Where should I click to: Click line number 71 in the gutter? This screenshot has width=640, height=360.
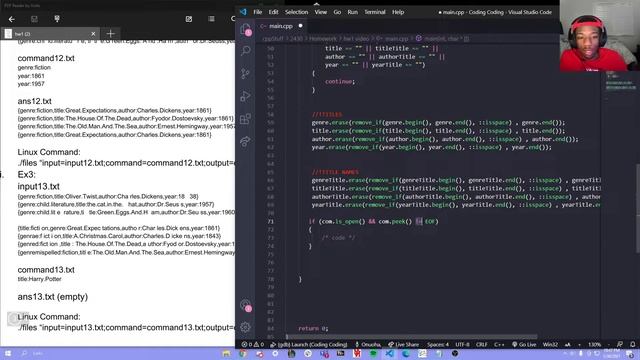coord(271,222)
